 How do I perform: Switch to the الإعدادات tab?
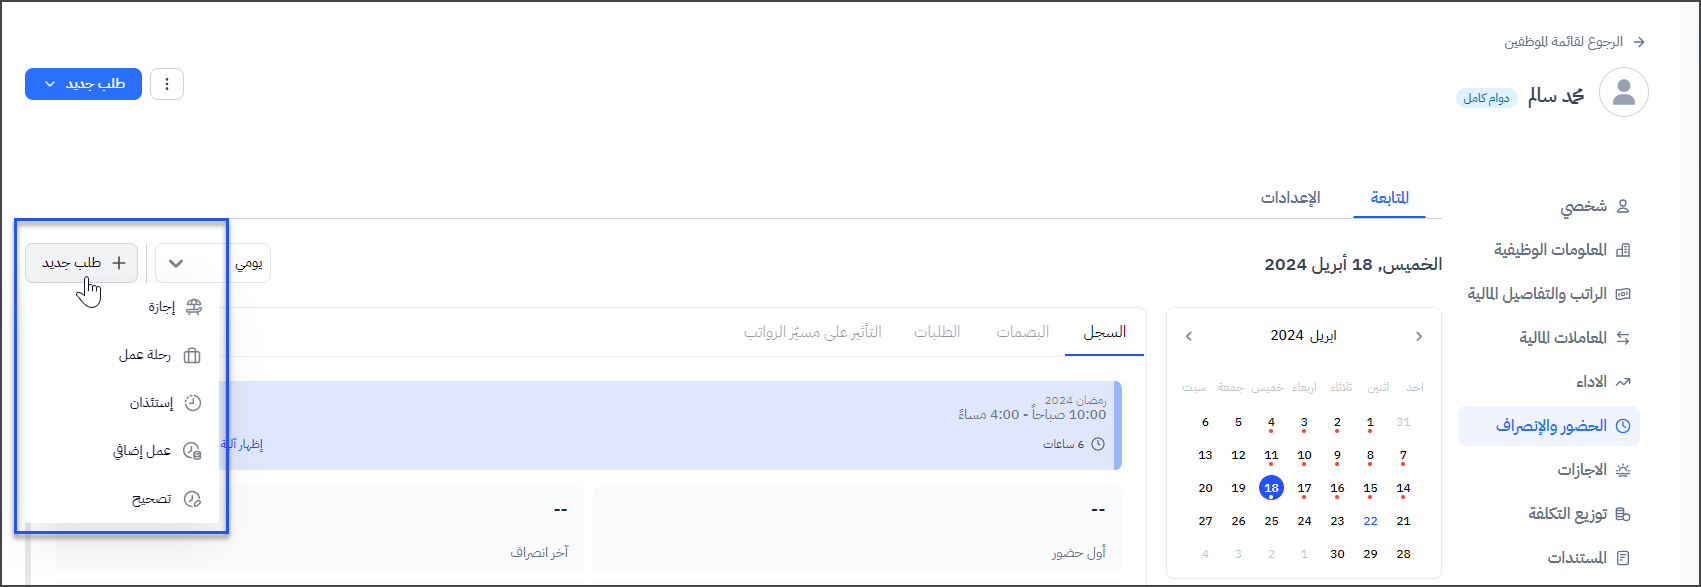tap(1290, 198)
